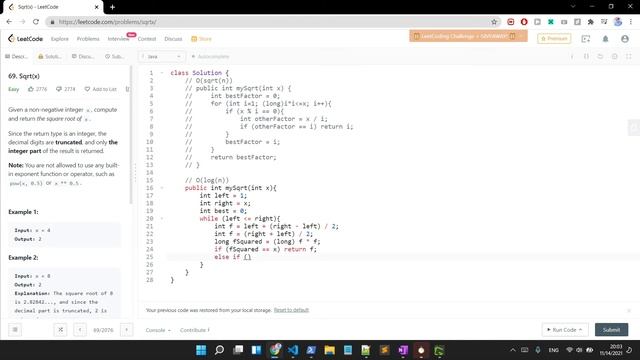The height and width of the screenshot is (360, 640).
Task: Open a new browser tab
Action: pos(112,7)
